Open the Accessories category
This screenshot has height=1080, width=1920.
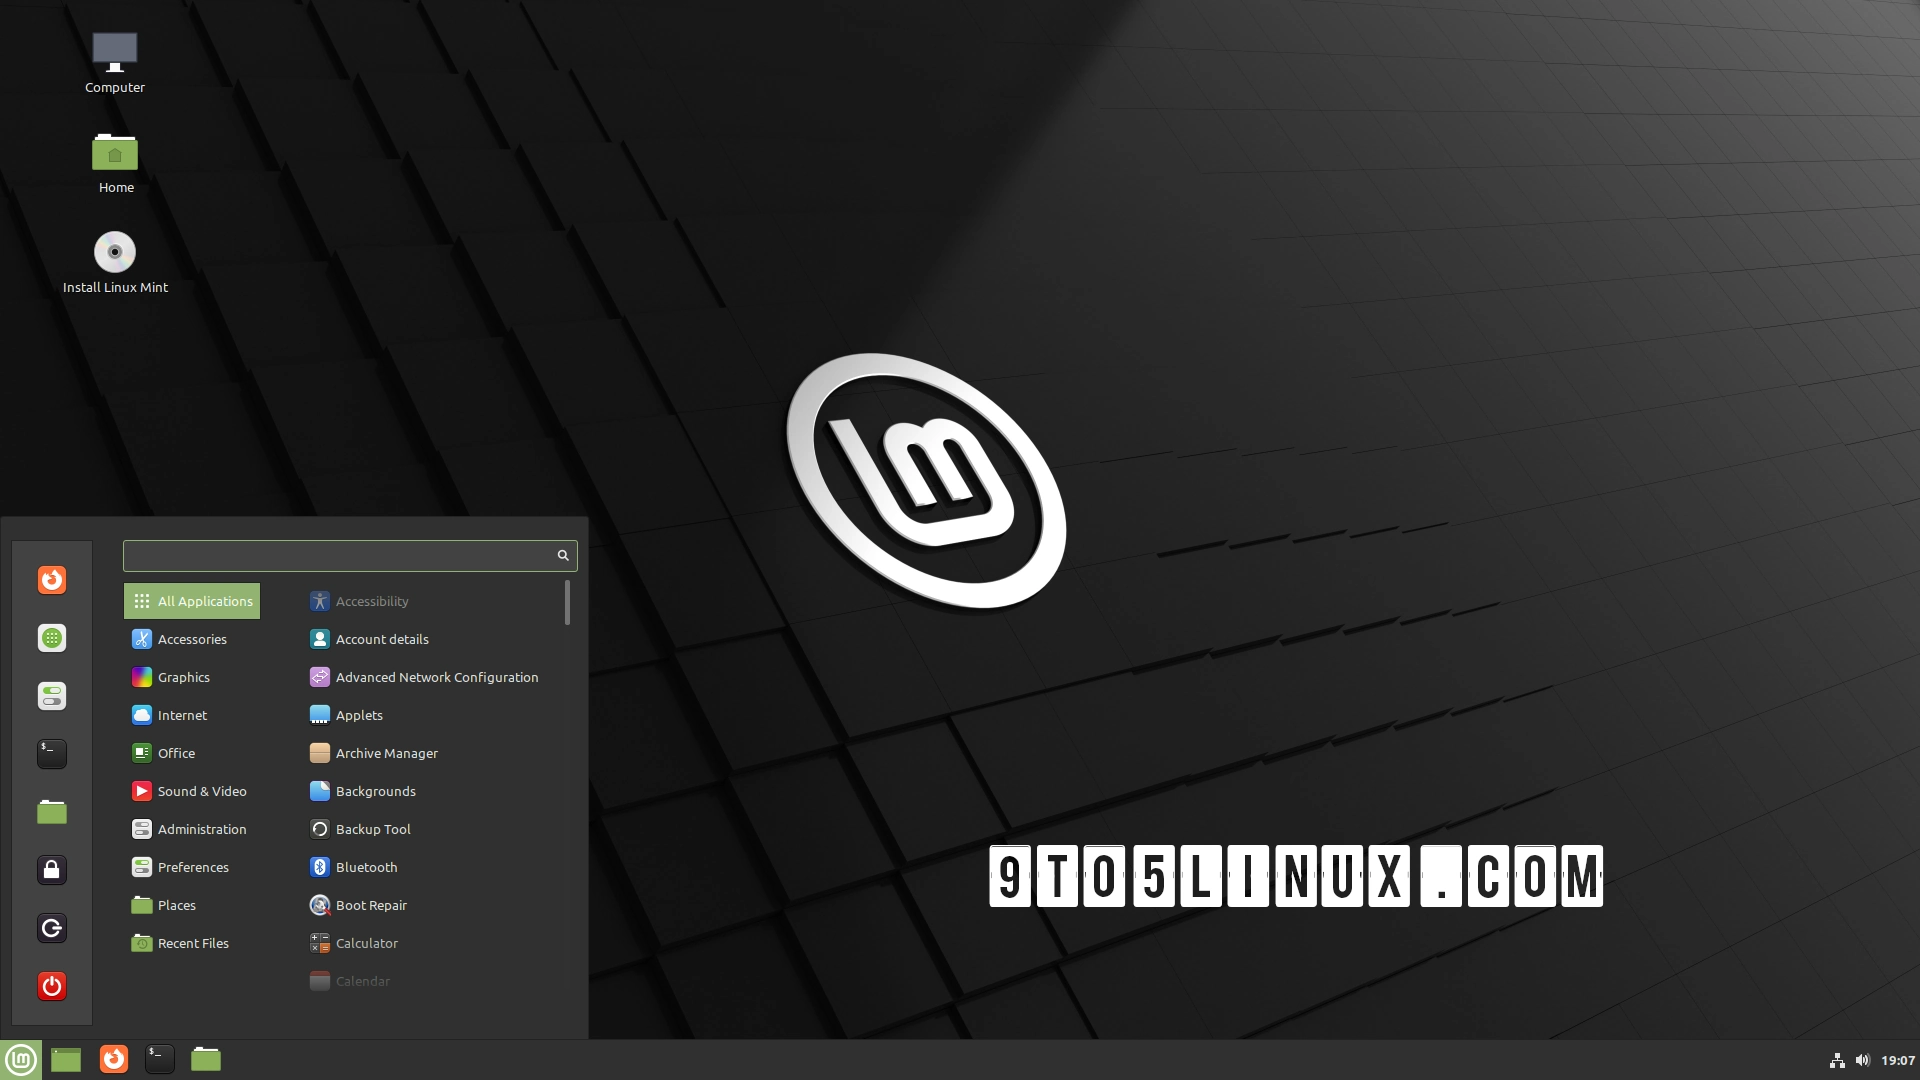pyautogui.click(x=191, y=639)
